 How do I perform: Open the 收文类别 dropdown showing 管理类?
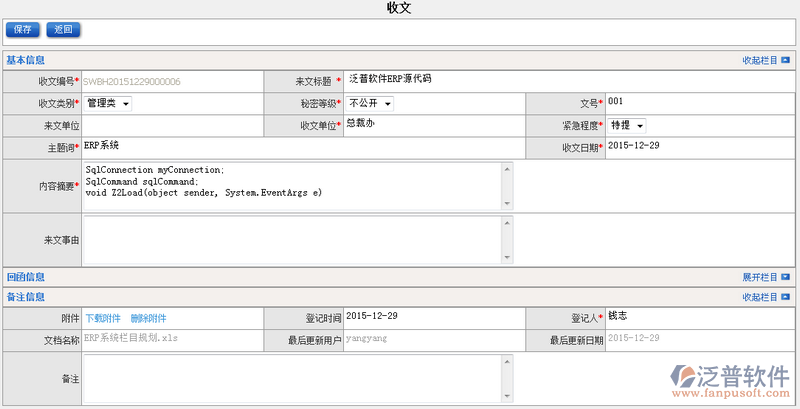click(108, 104)
